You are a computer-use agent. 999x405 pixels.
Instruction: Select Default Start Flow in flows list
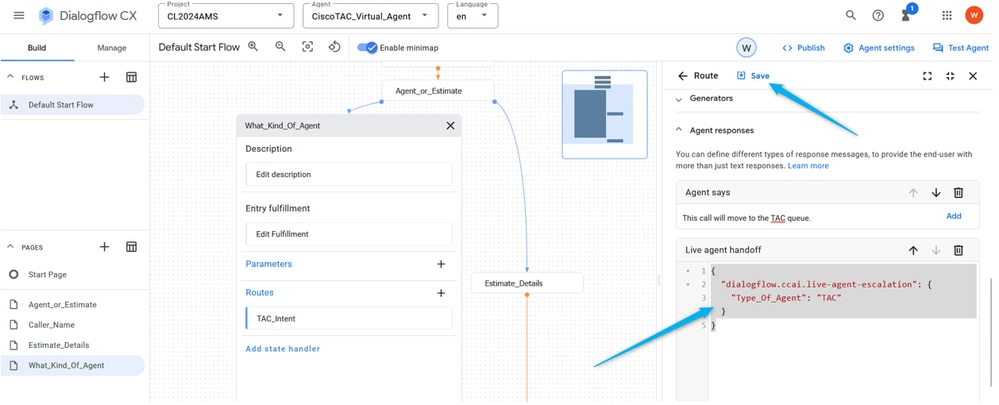point(73,104)
